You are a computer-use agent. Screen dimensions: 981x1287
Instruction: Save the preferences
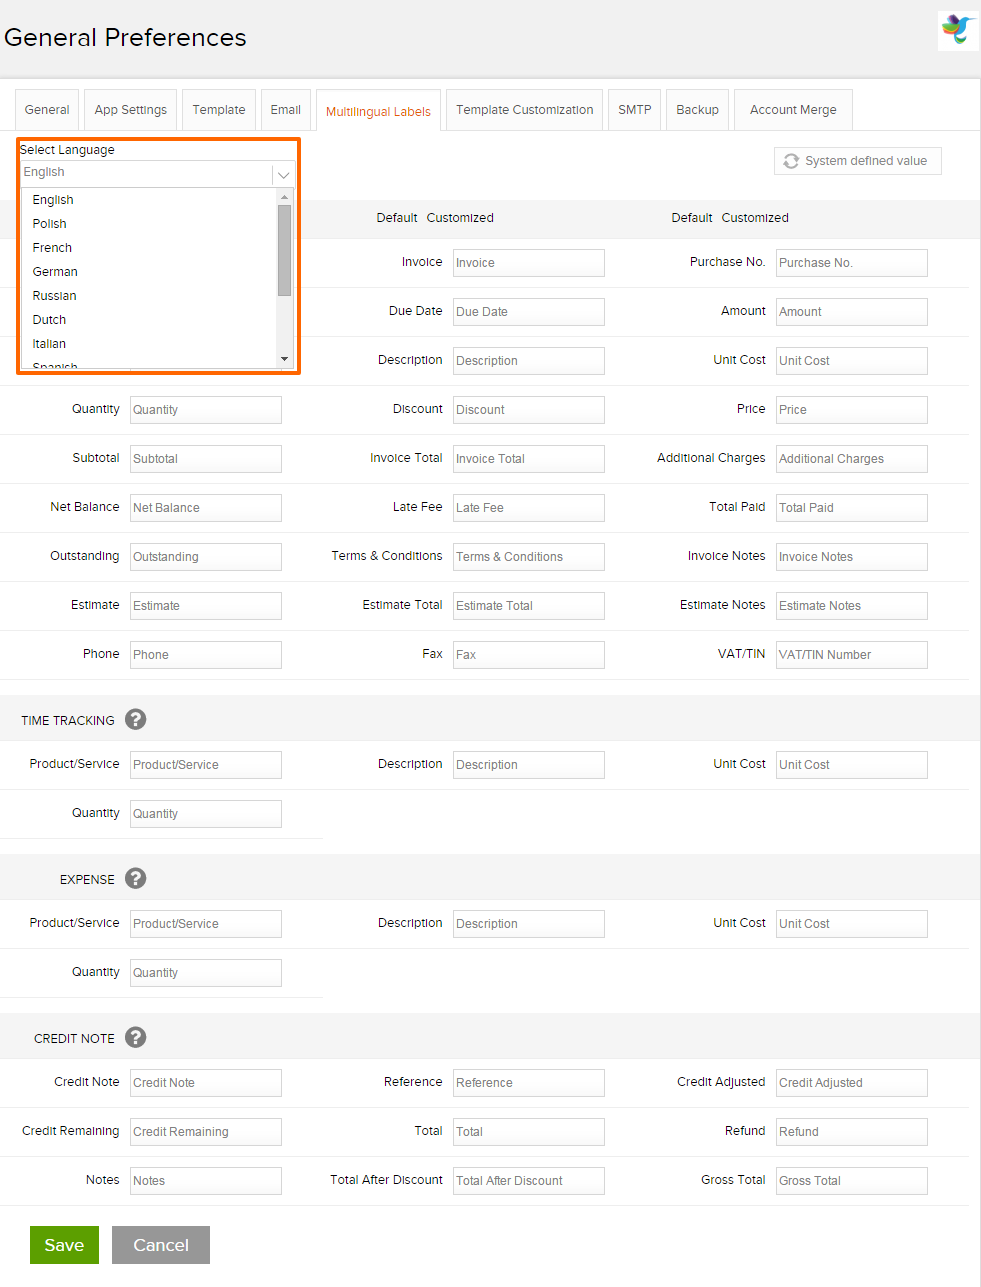64,1245
